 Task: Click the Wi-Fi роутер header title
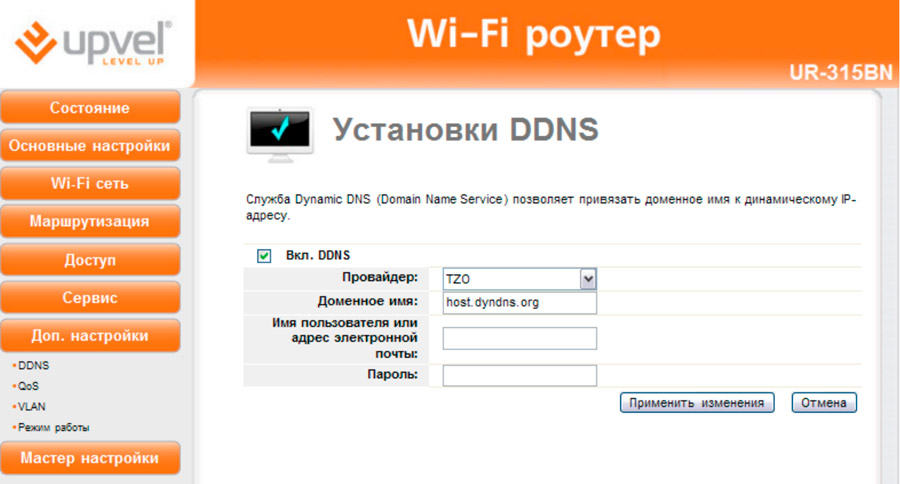click(x=534, y=34)
